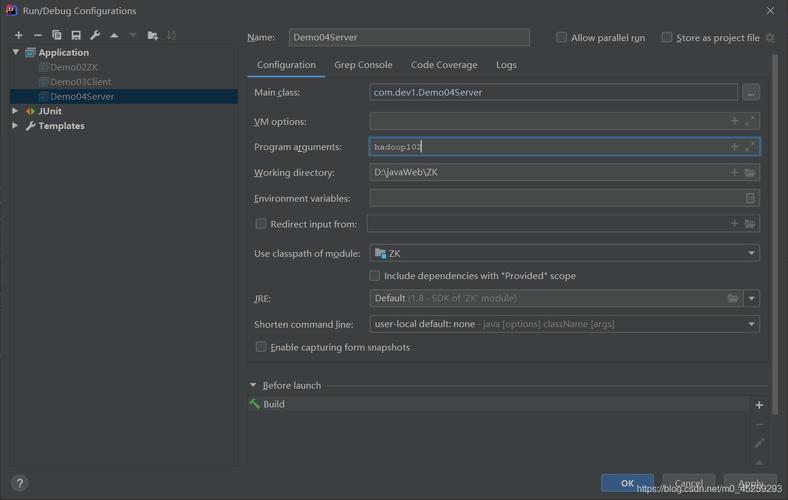Browse for main class with ellipsis button

(x=751, y=92)
